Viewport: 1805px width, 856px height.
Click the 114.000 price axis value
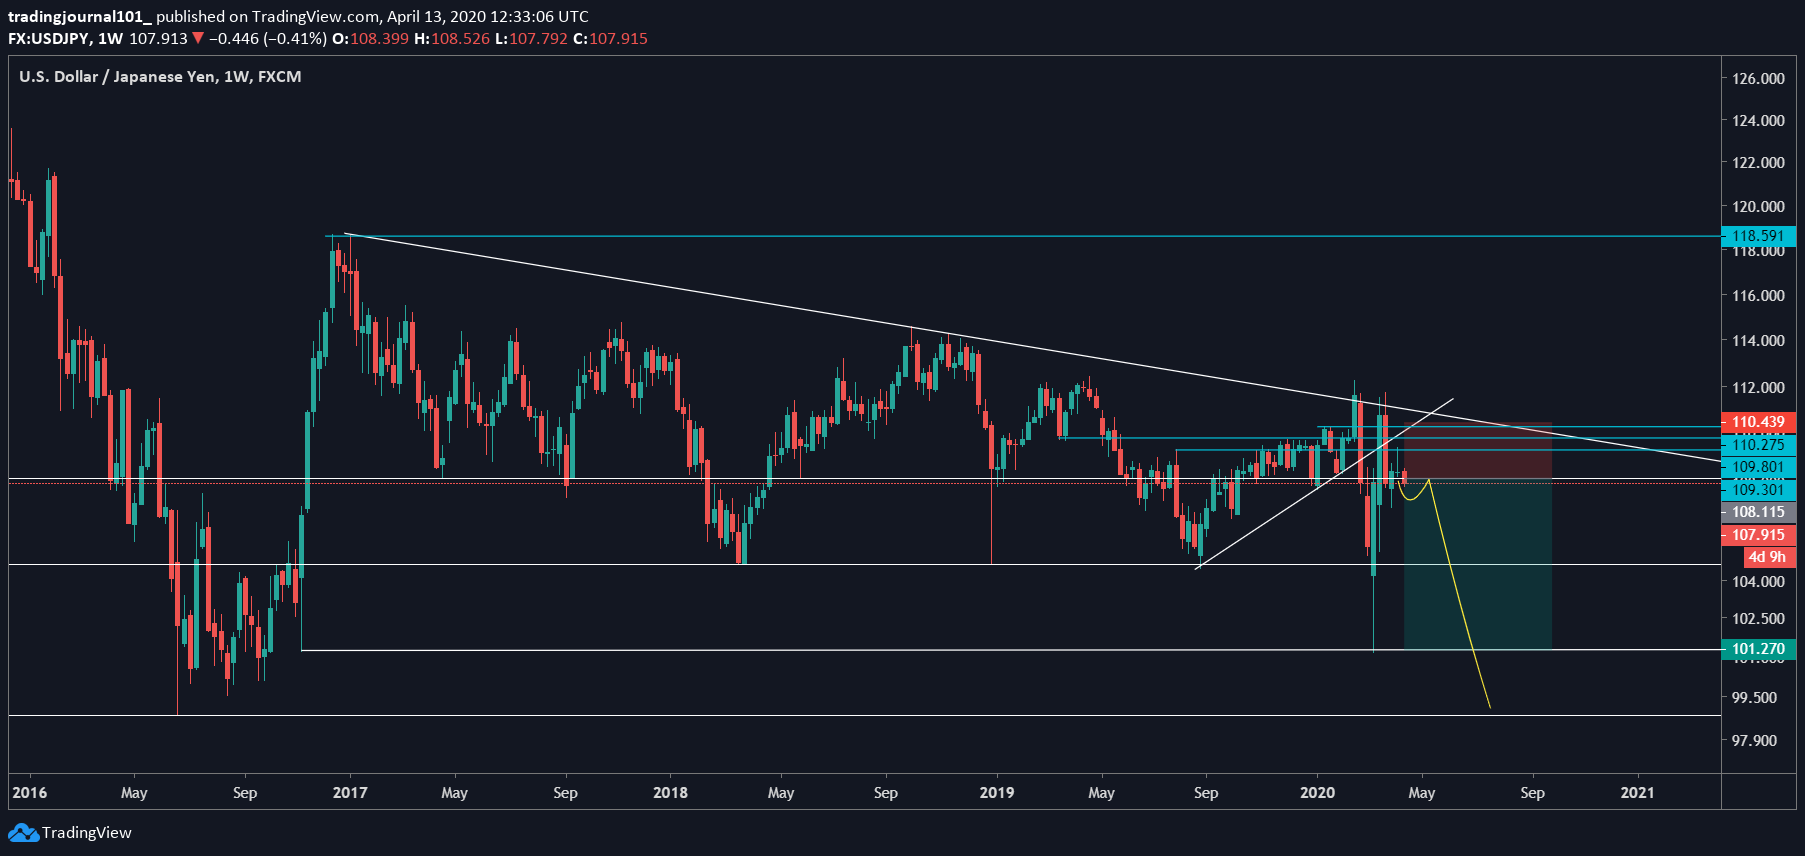coord(1758,340)
